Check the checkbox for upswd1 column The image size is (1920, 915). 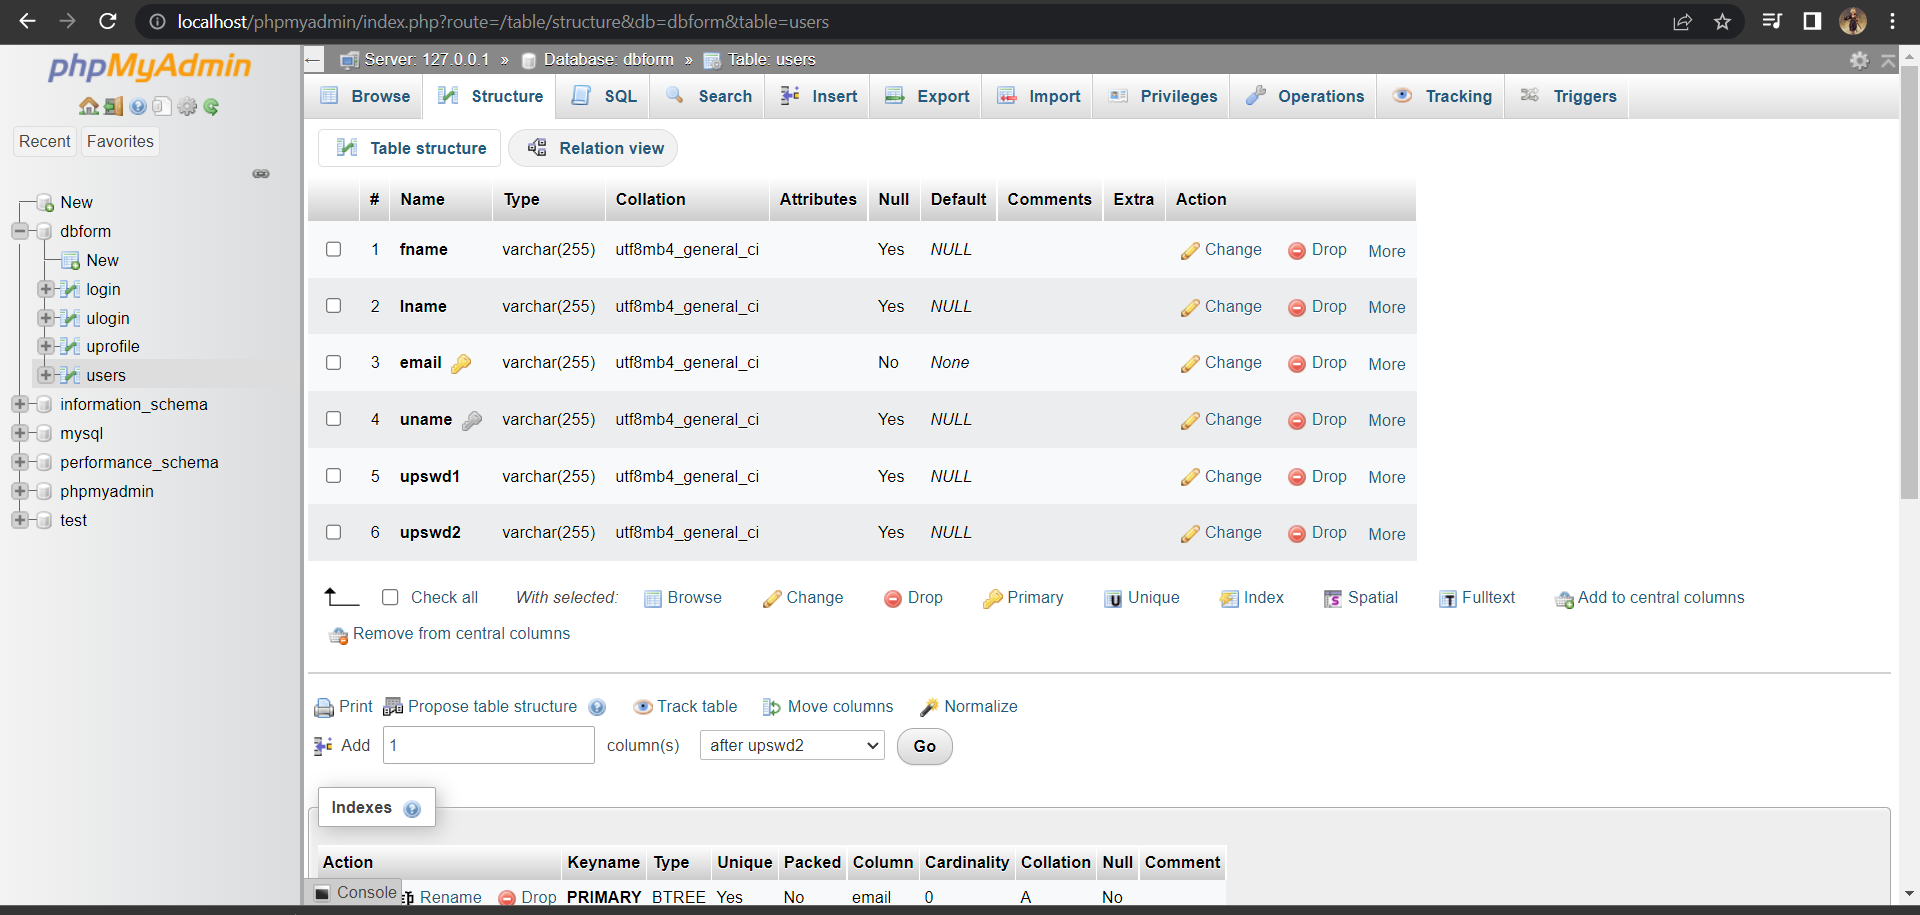(x=333, y=476)
